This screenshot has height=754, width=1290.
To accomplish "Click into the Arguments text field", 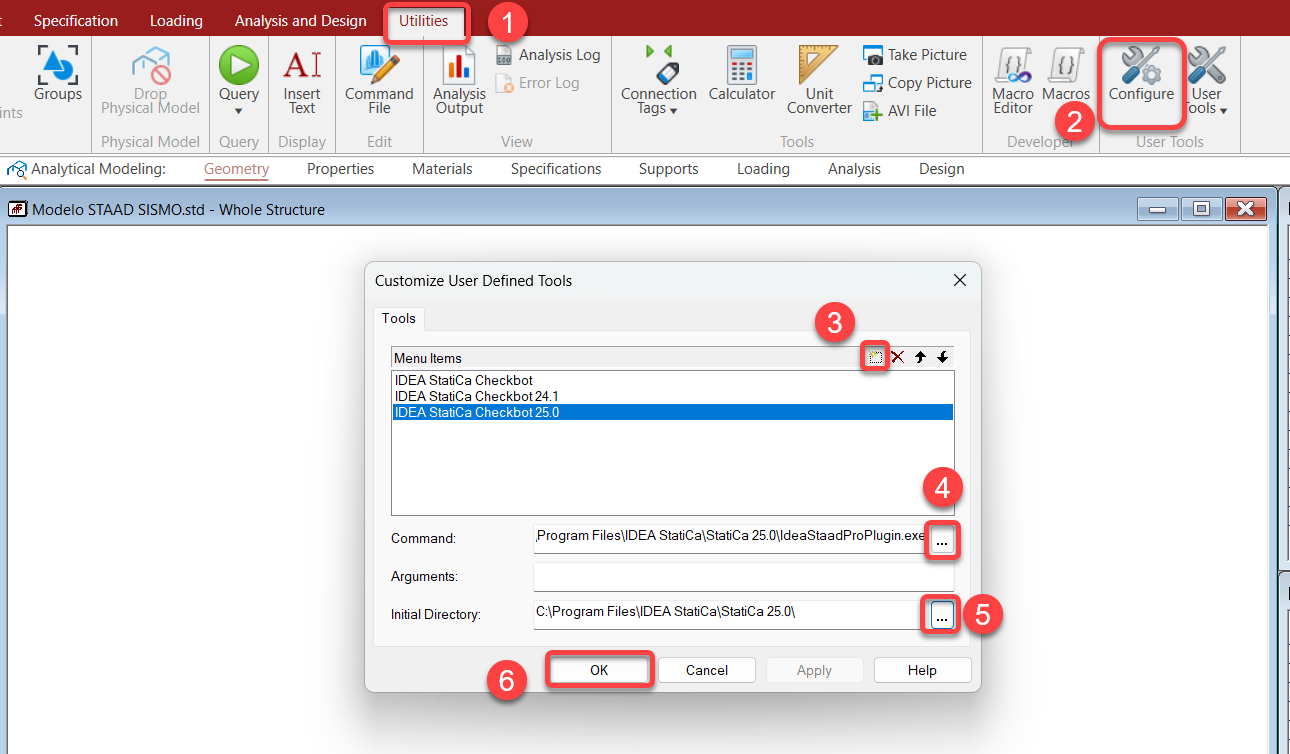I will click(743, 577).
